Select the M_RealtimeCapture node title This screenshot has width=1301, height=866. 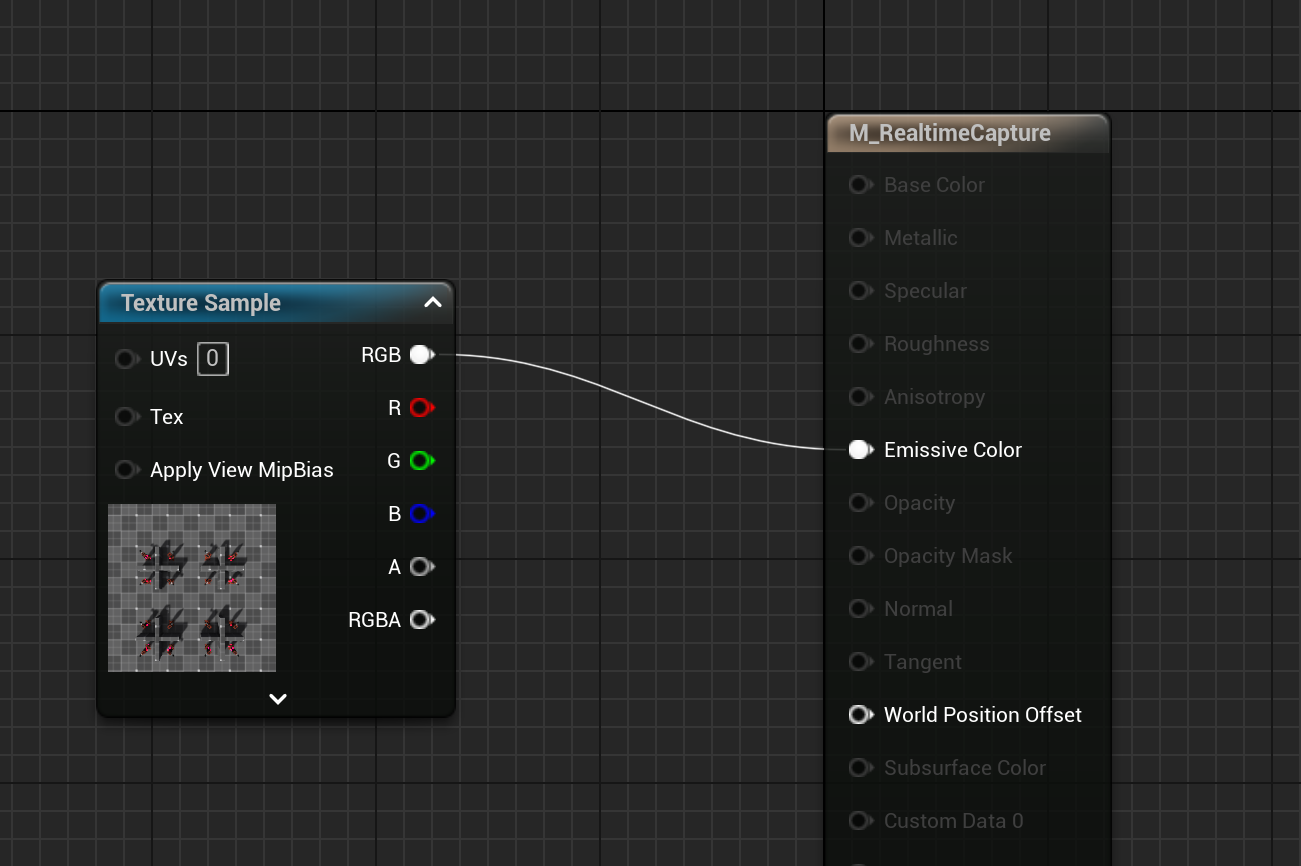pos(950,133)
